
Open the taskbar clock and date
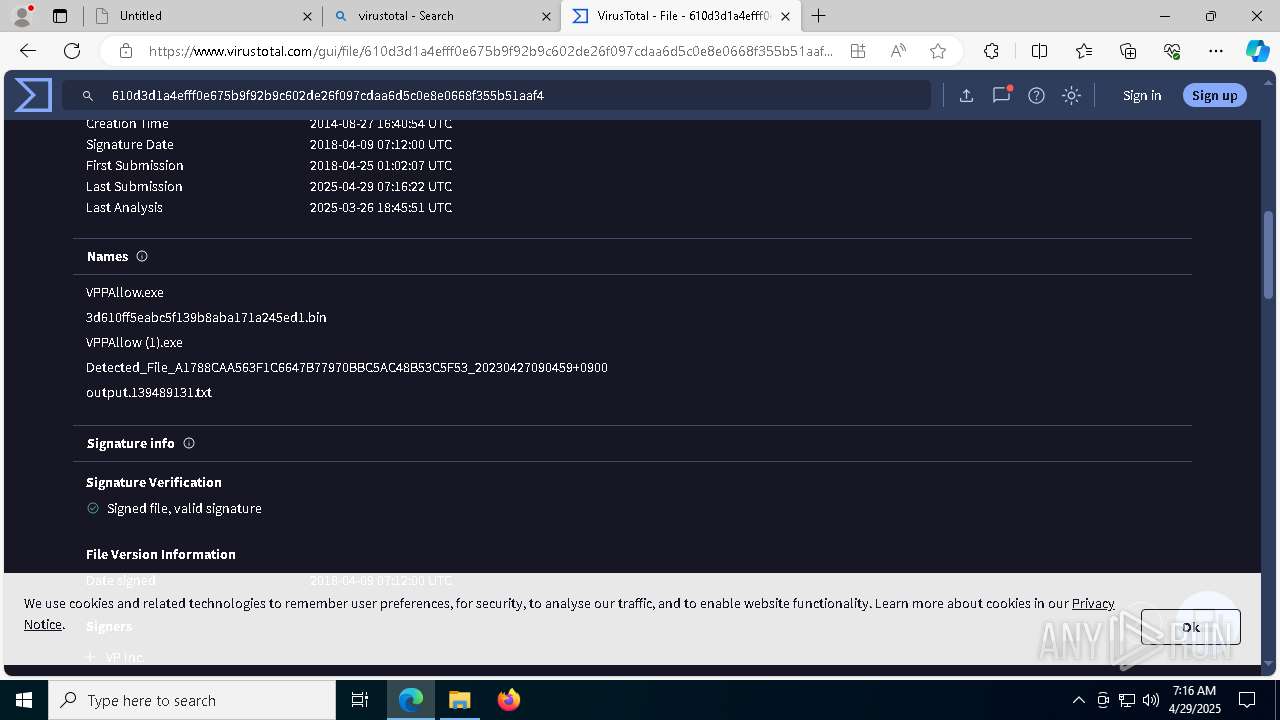click(x=1194, y=700)
